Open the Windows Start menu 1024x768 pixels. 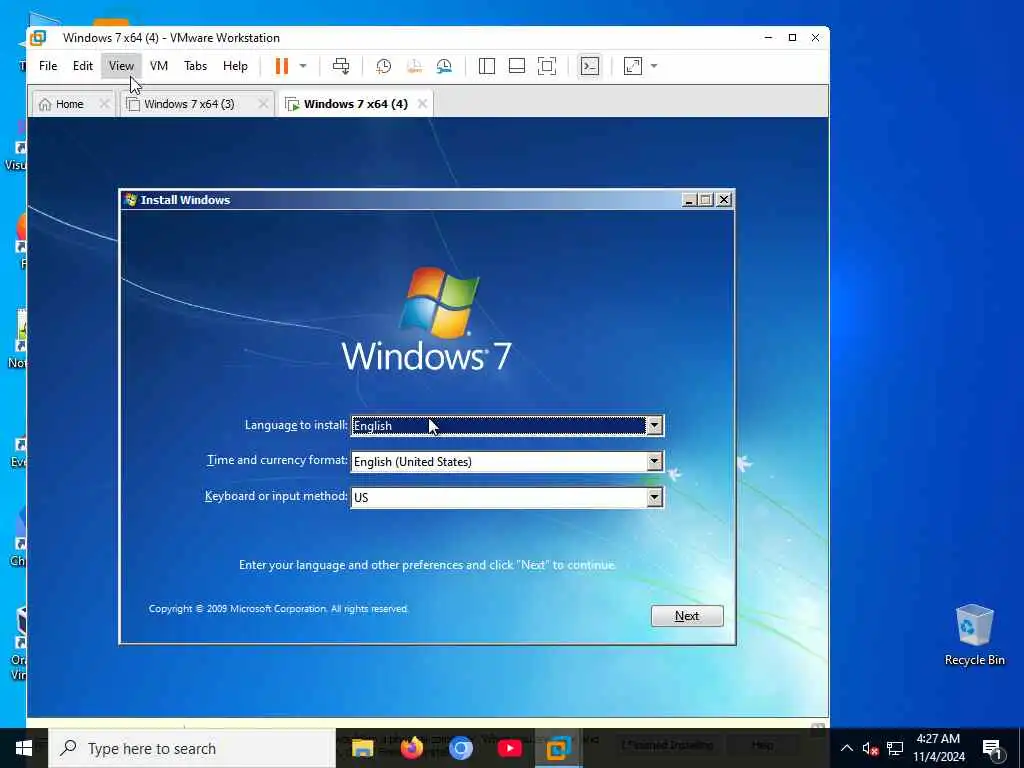(24, 748)
